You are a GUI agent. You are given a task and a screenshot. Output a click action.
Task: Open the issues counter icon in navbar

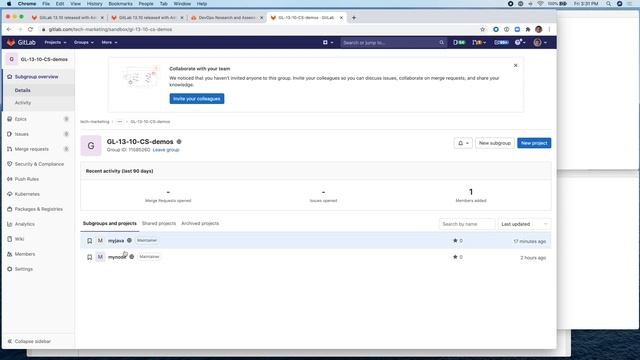(459, 42)
